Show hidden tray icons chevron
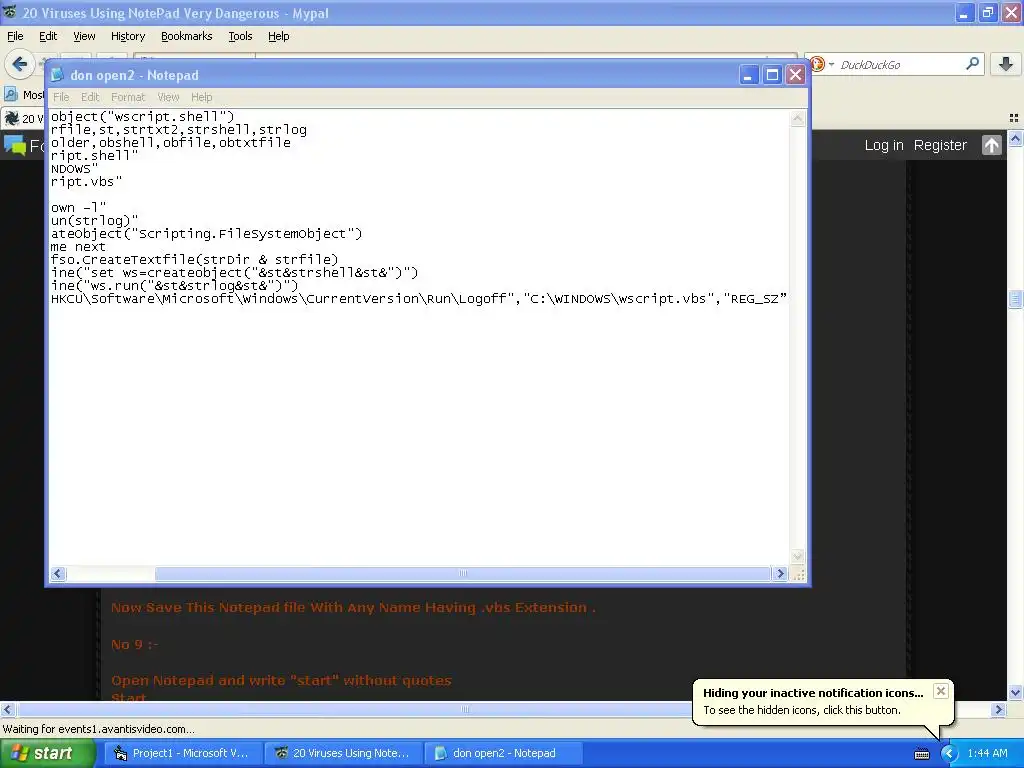Screen dimensions: 1024x768 tap(949, 754)
